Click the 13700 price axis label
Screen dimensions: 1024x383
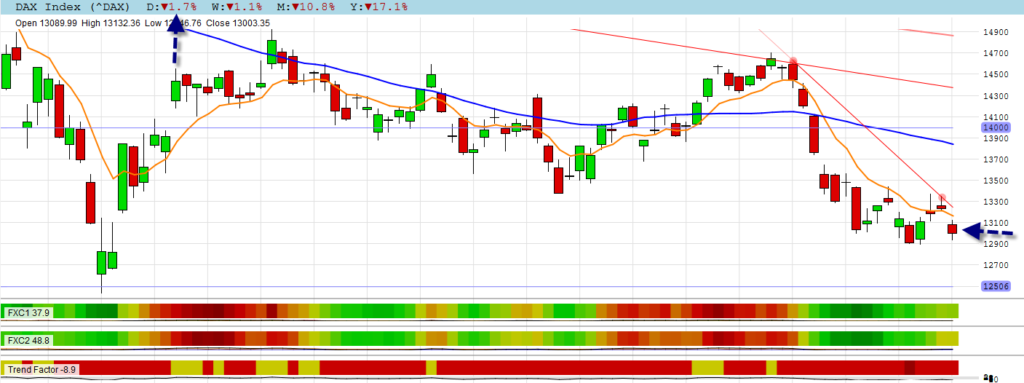tap(995, 159)
